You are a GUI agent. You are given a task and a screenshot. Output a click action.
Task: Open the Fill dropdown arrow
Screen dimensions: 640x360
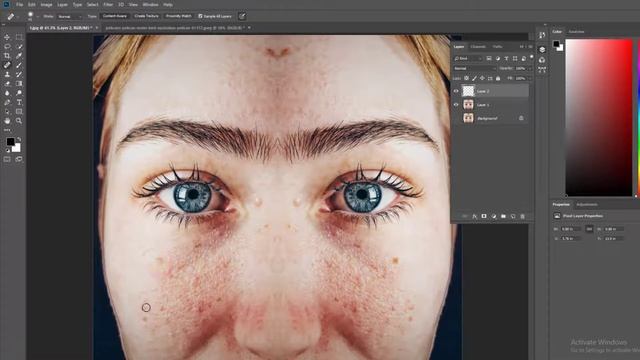point(530,78)
